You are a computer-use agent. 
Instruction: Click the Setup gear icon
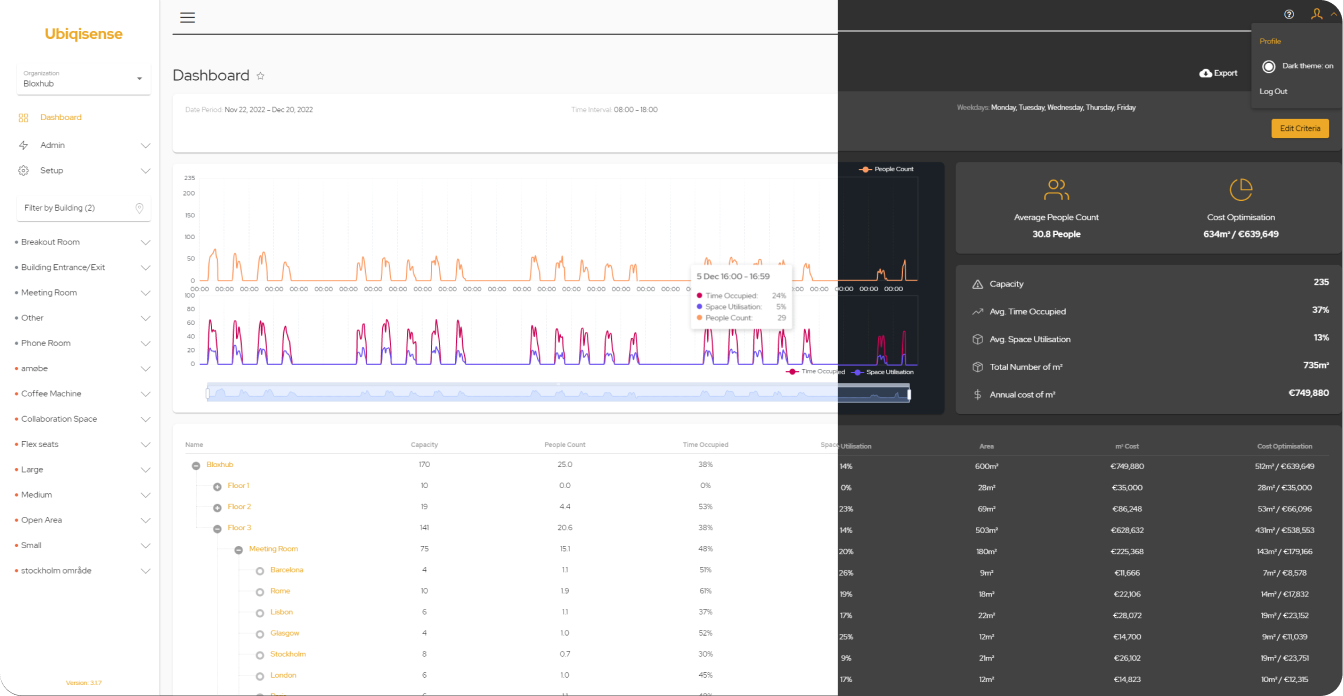pos(23,171)
